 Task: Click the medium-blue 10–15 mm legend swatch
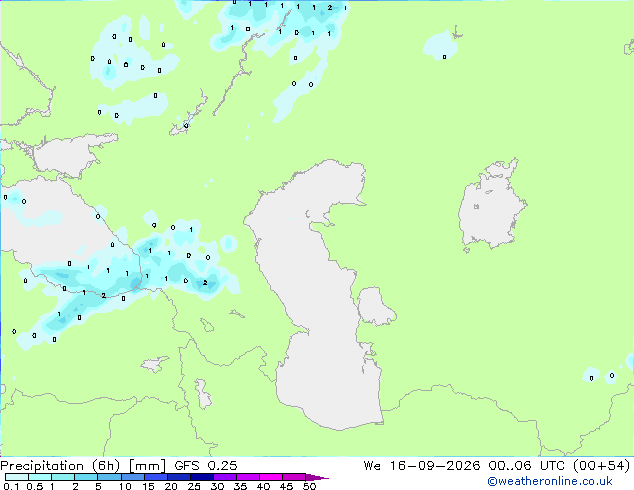[x=132, y=477]
